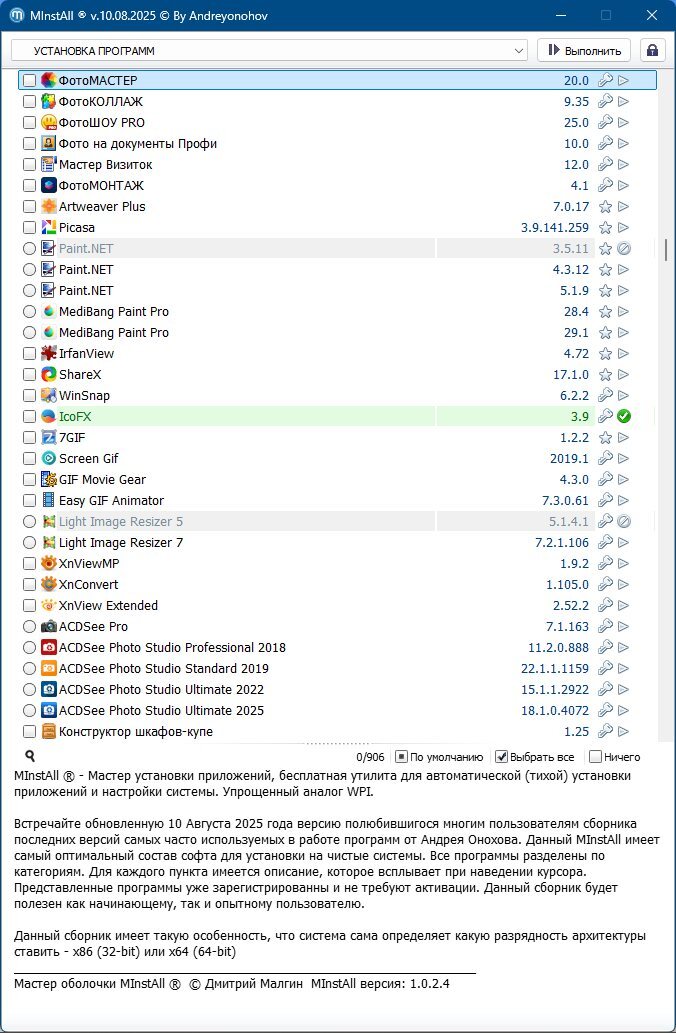676x1033 pixels.
Task: Click the version 3.9.141.259 value
Action: (555, 228)
